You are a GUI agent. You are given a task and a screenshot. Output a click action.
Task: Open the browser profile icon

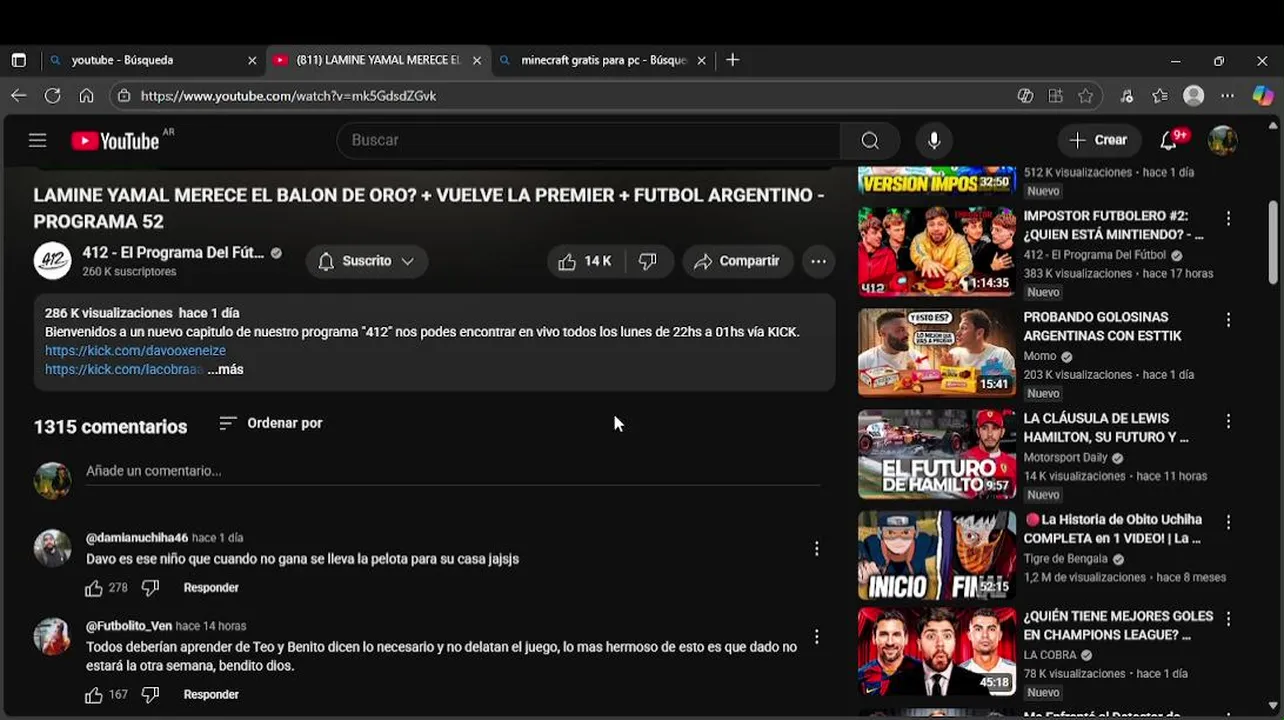pyautogui.click(x=1193, y=96)
